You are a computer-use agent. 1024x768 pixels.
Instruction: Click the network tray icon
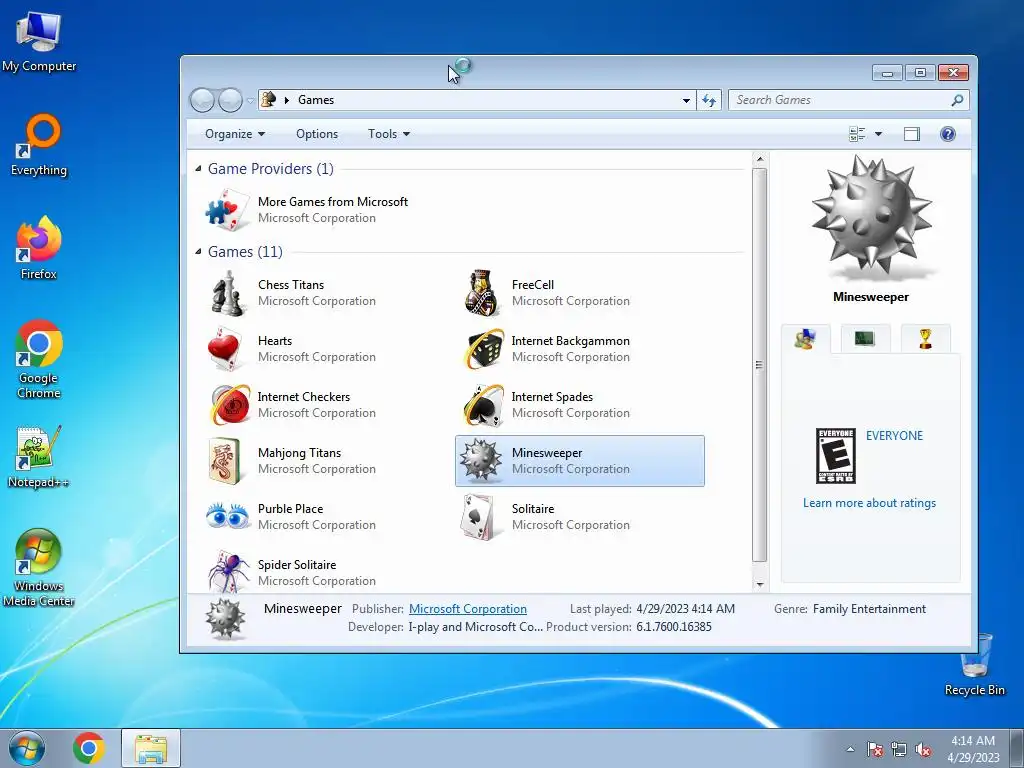pyautogui.click(x=899, y=749)
